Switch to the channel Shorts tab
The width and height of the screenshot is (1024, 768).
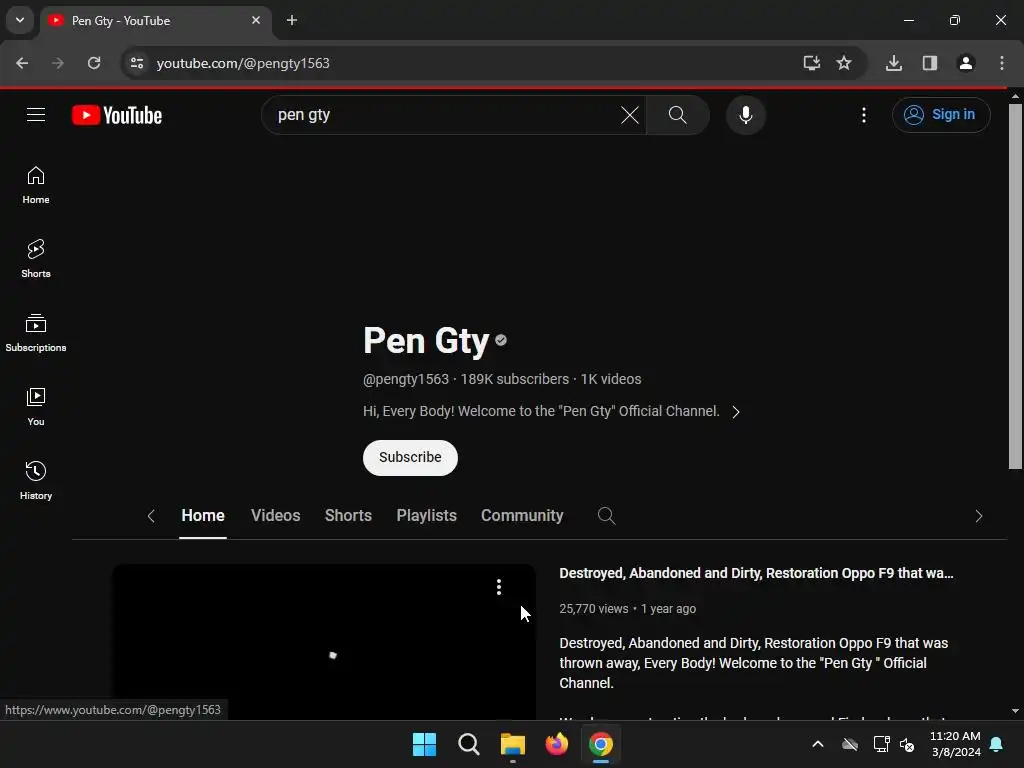coord(348,516)
